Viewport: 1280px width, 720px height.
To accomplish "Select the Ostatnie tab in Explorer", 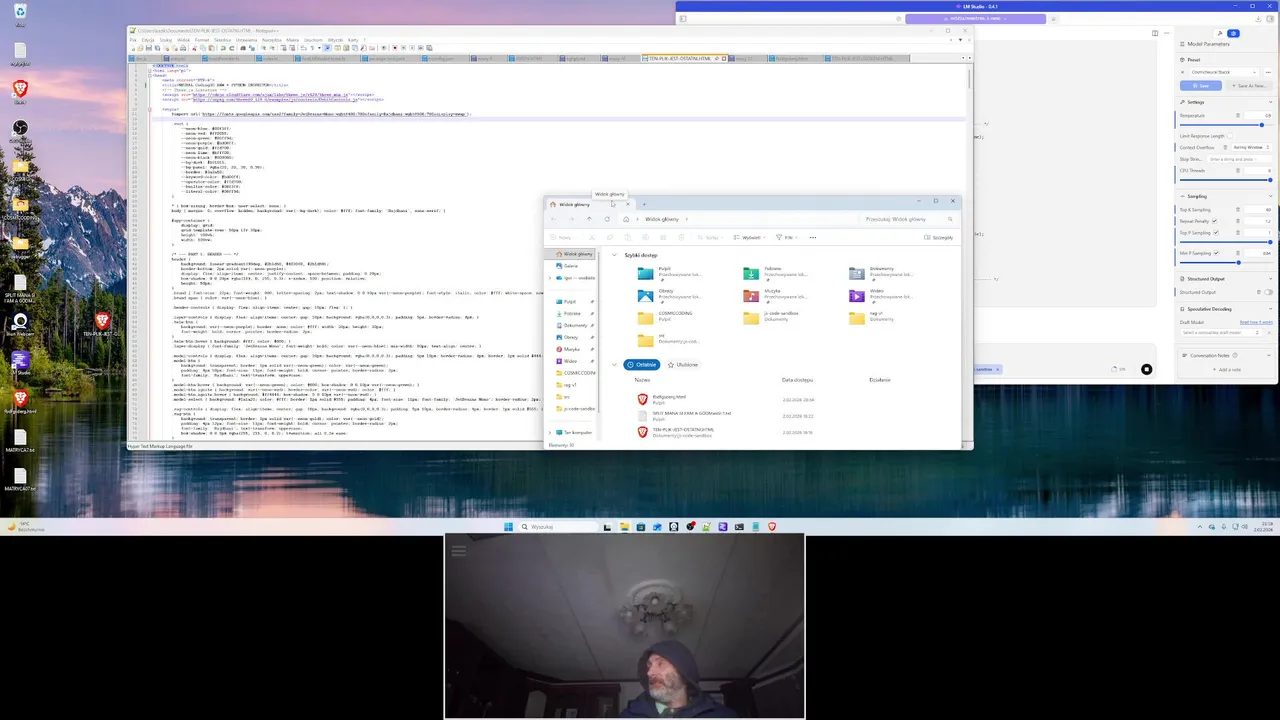I will [x=641, y=365].
